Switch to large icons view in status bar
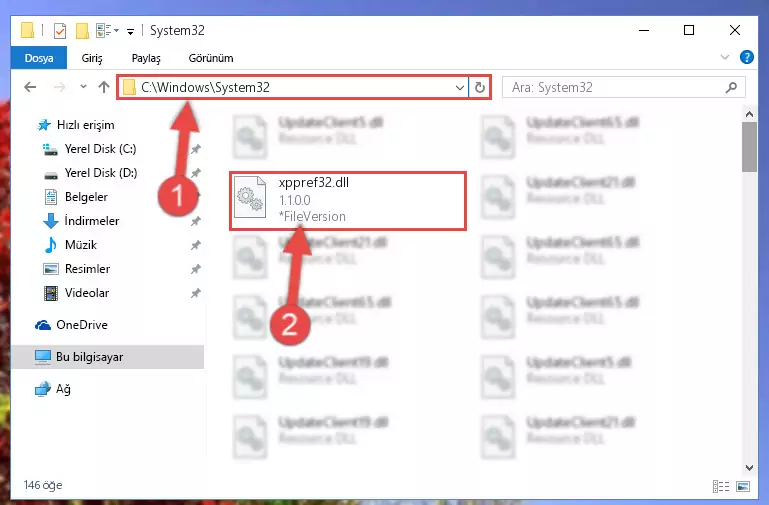Screen dimensions: 769x505 point(743,486)
